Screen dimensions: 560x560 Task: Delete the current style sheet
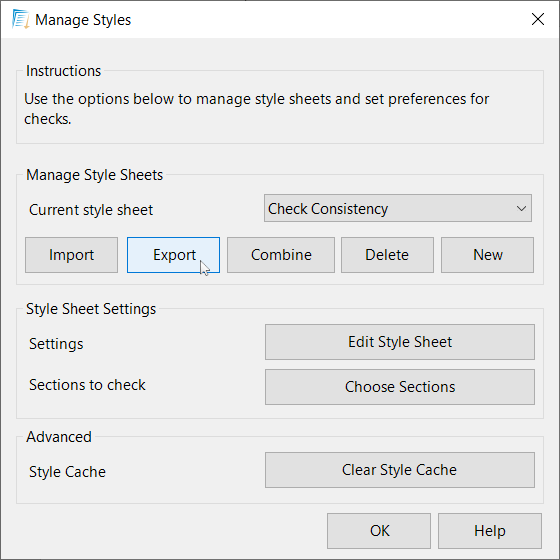387,255
